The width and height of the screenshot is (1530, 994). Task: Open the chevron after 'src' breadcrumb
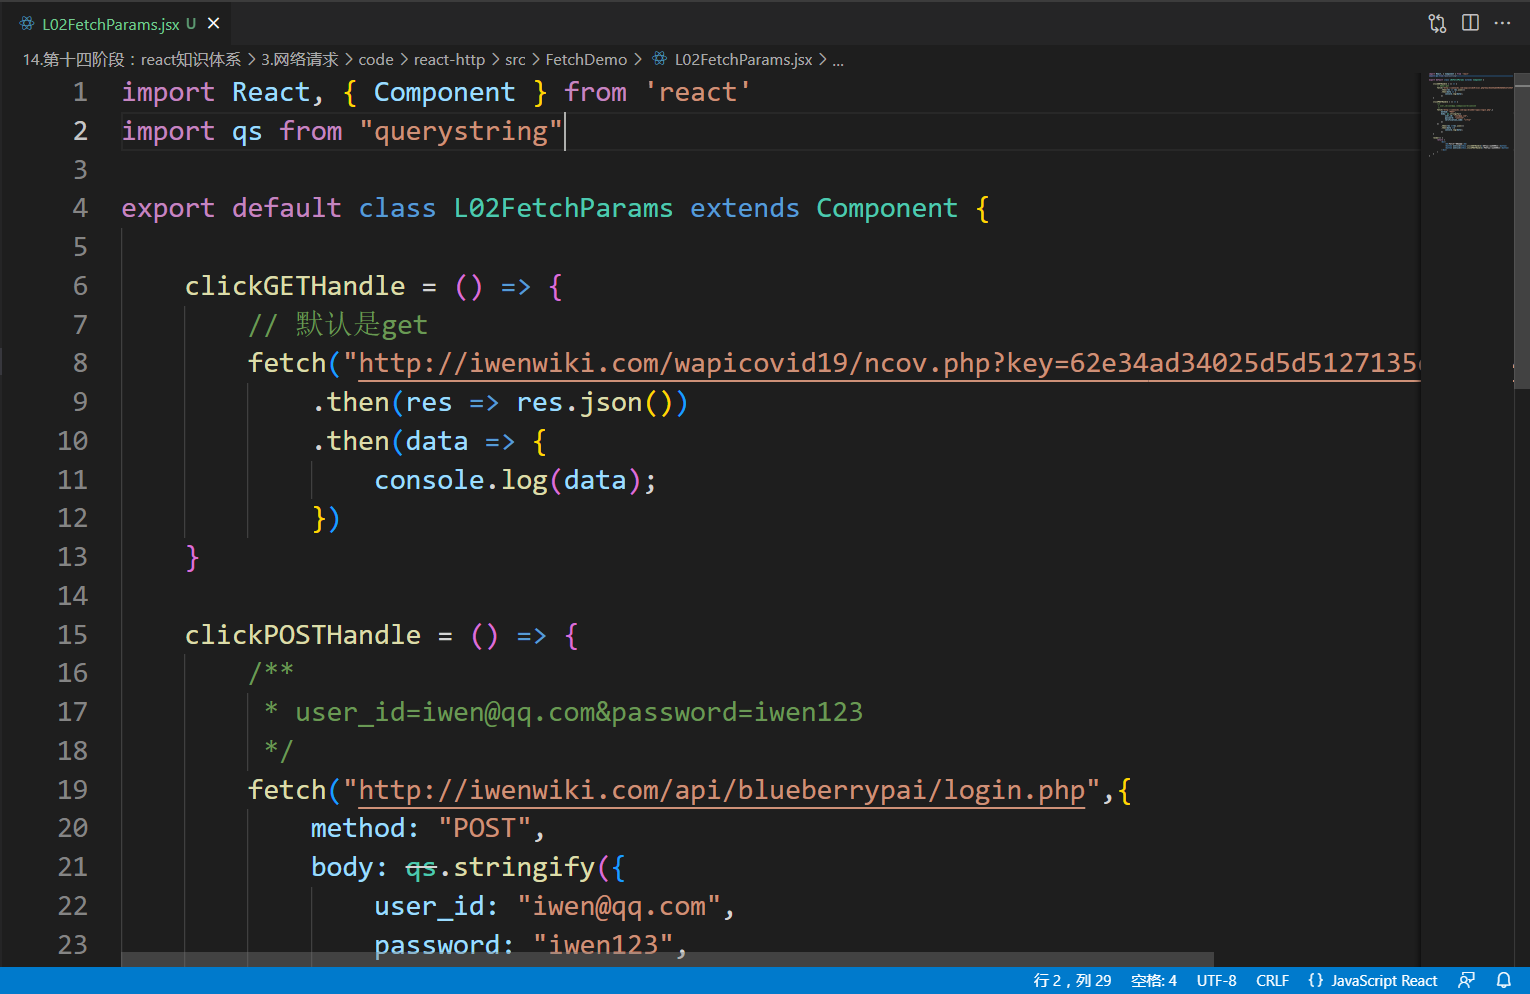[536, 60]
